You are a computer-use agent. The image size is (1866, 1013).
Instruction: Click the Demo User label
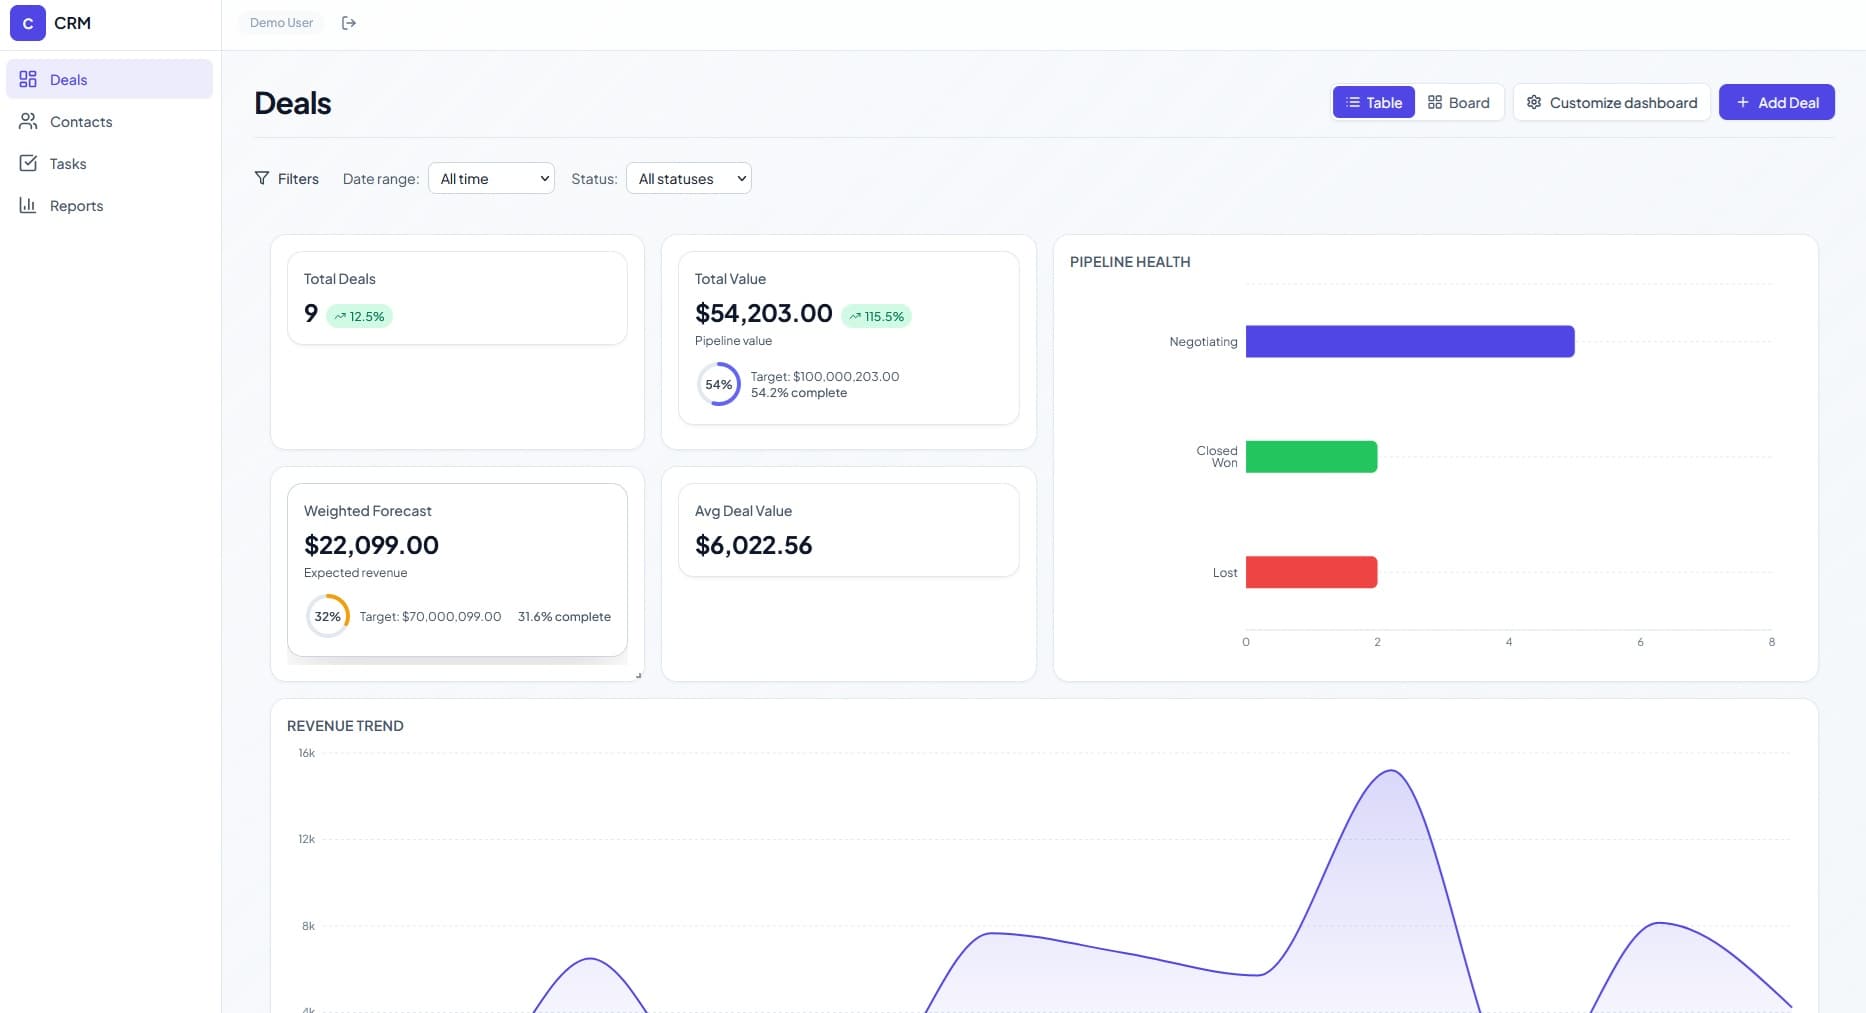click(x=280, y=22)
